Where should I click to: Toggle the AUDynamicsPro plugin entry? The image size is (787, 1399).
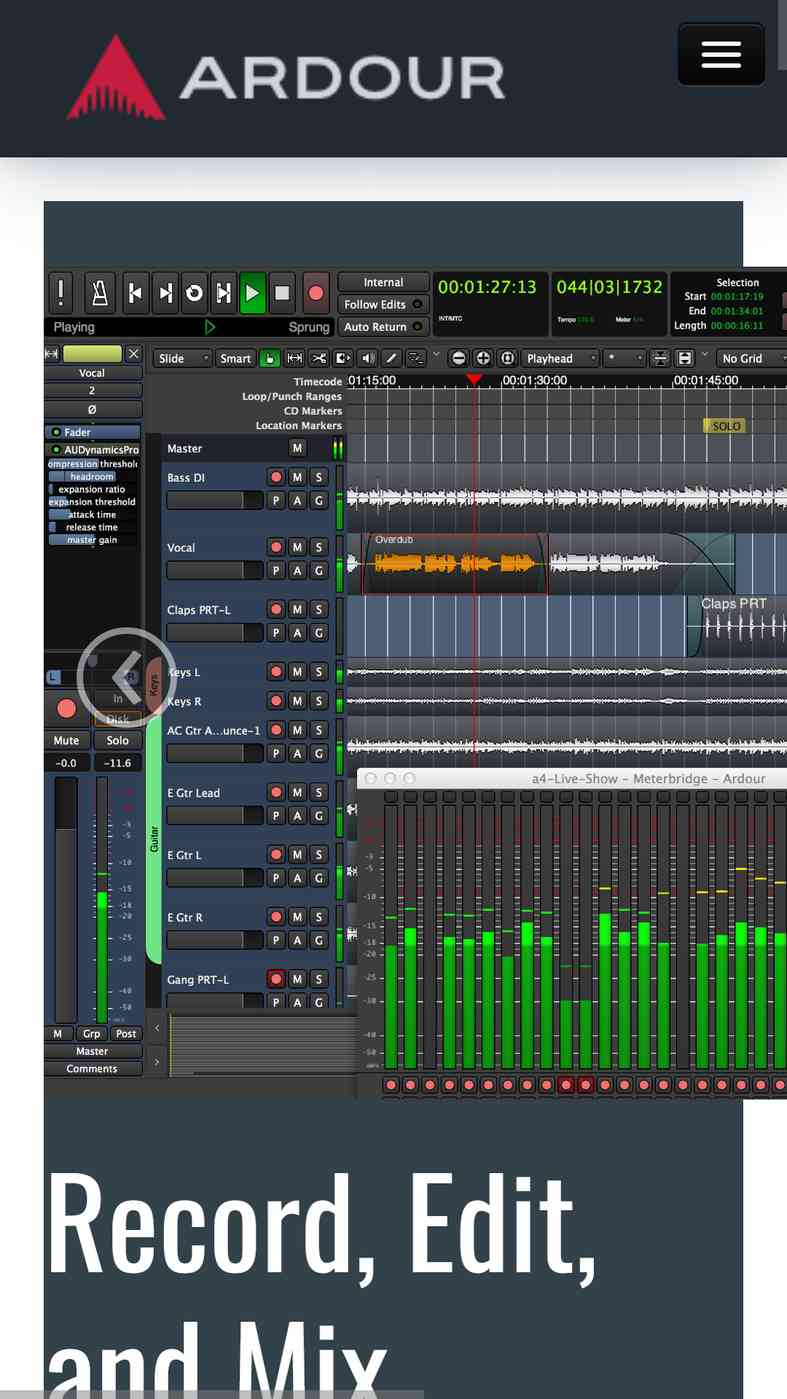click(92, 450)
